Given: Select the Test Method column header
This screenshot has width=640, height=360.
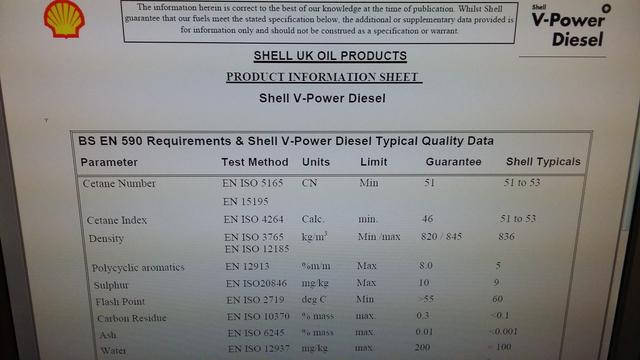Looking at the screenshot, I should 255,162.
